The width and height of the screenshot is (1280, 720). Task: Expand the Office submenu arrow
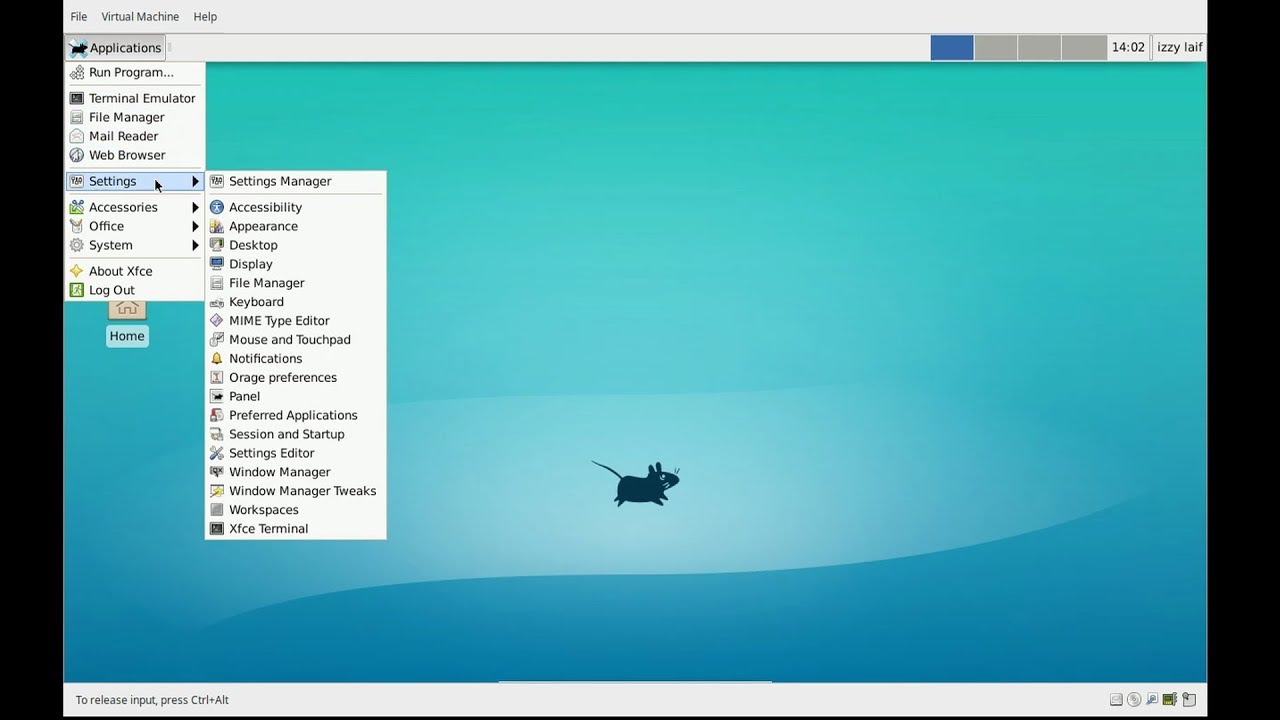195,226
